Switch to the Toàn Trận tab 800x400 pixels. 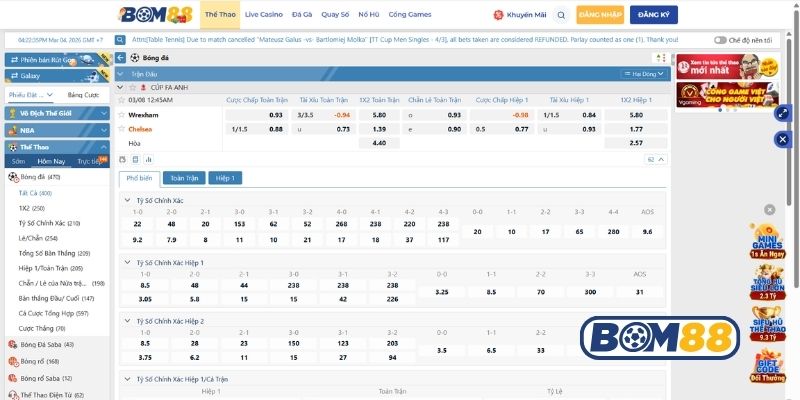tap(184, 178)
